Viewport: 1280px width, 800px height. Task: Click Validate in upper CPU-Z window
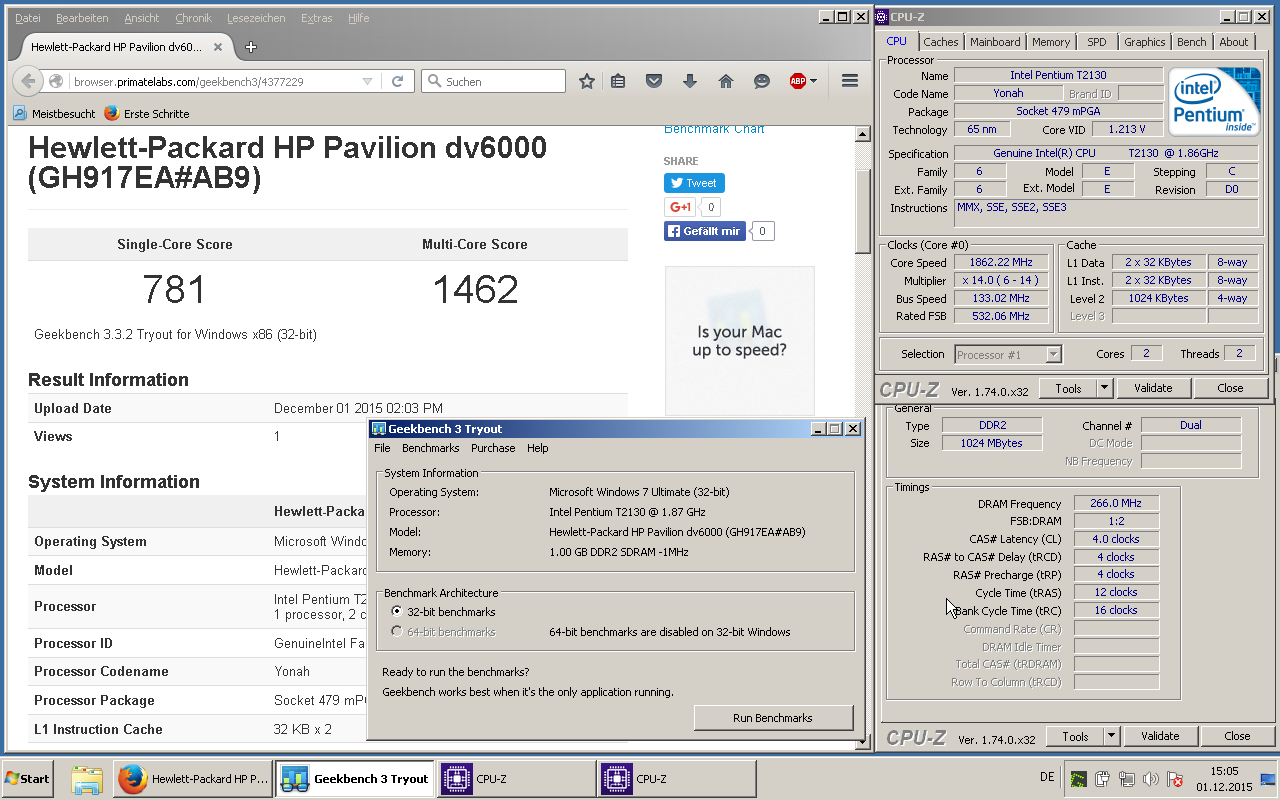coord(1153,388)
